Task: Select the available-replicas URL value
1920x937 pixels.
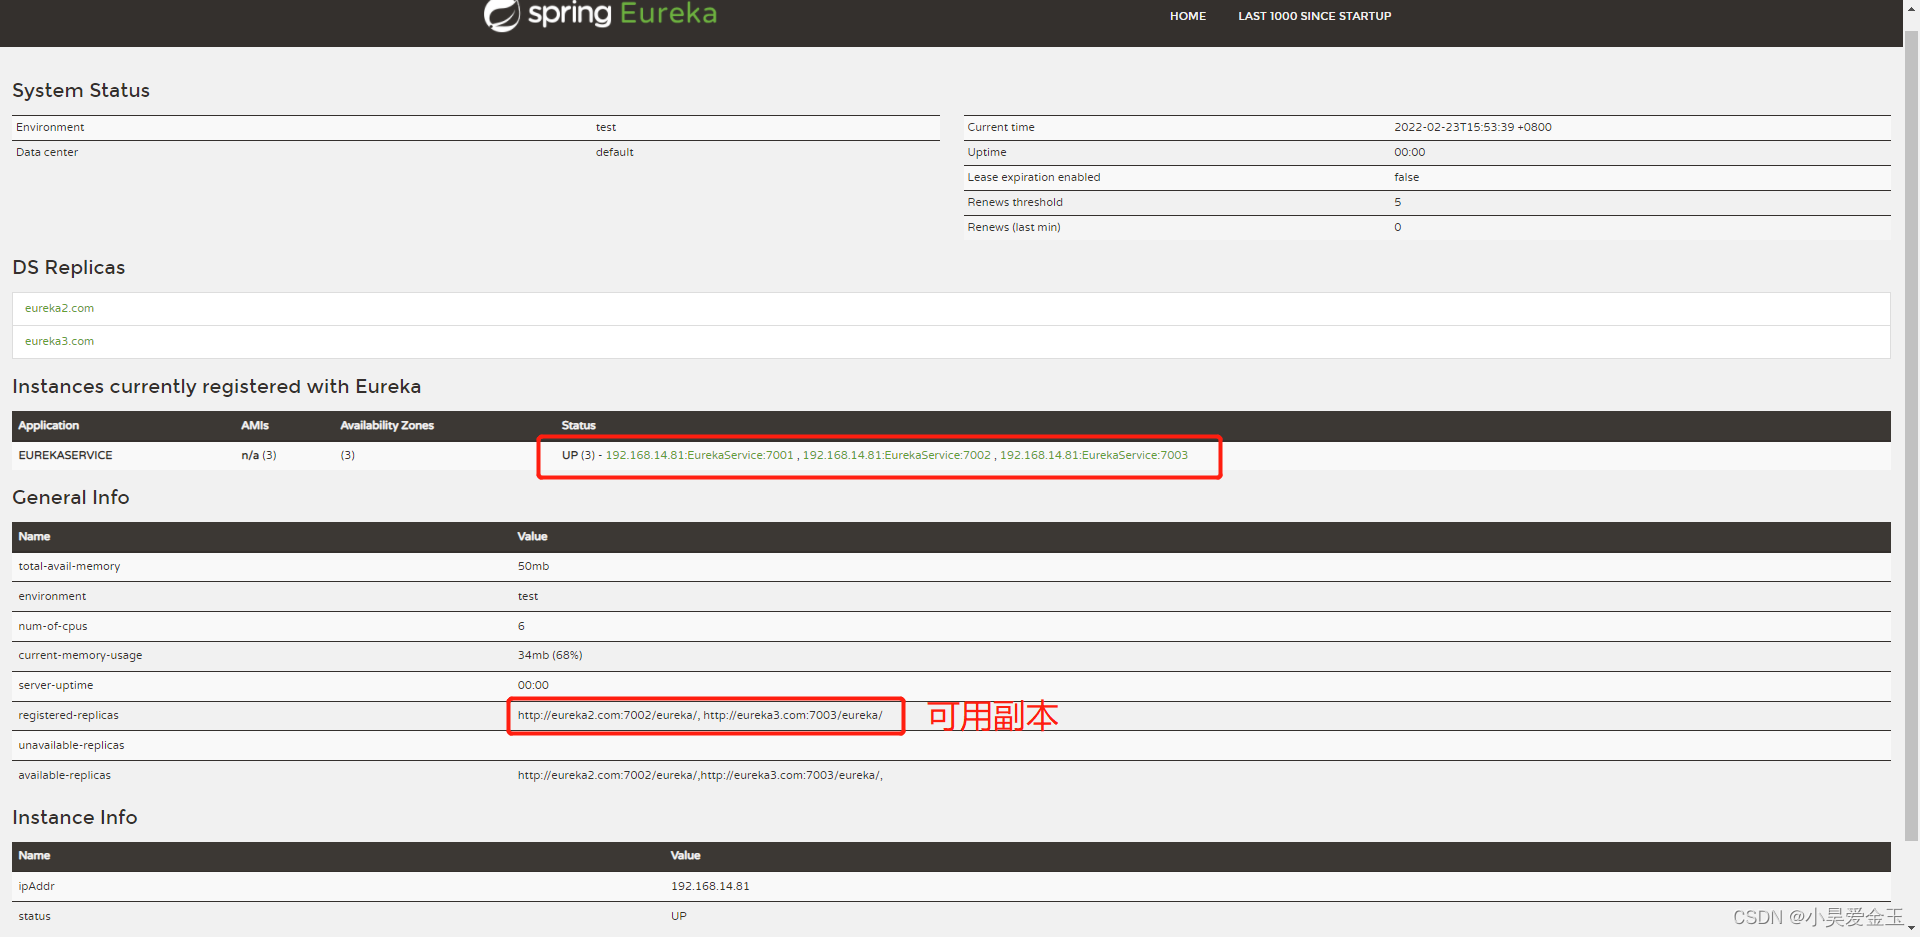Action: point(700,775)
